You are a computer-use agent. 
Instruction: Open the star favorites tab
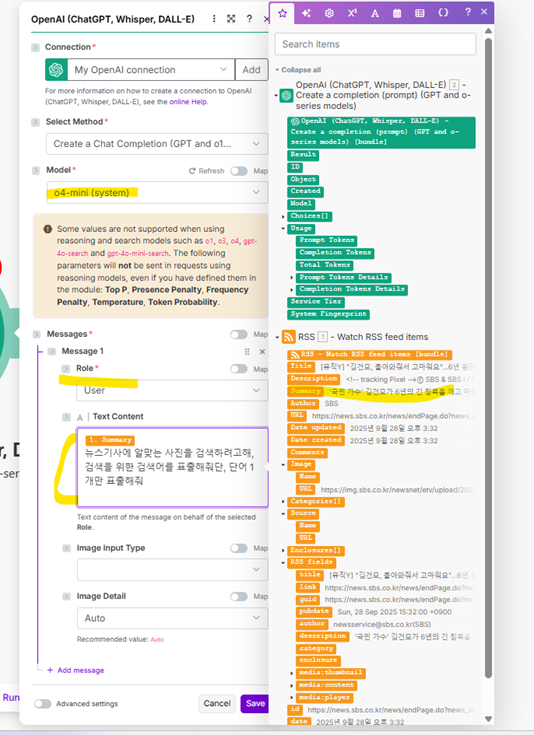(282, 13)
